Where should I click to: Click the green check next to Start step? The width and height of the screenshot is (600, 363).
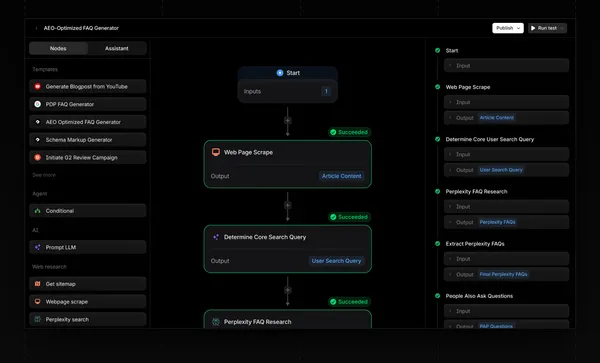(x=437, y=50)
